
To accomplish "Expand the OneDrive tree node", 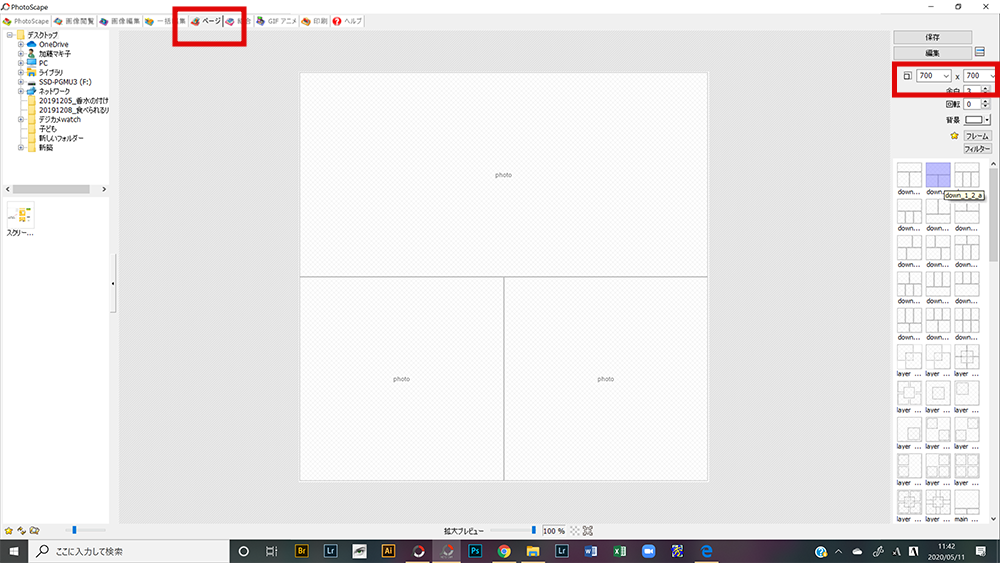I will pyautogui.click(x=20, y=45).
